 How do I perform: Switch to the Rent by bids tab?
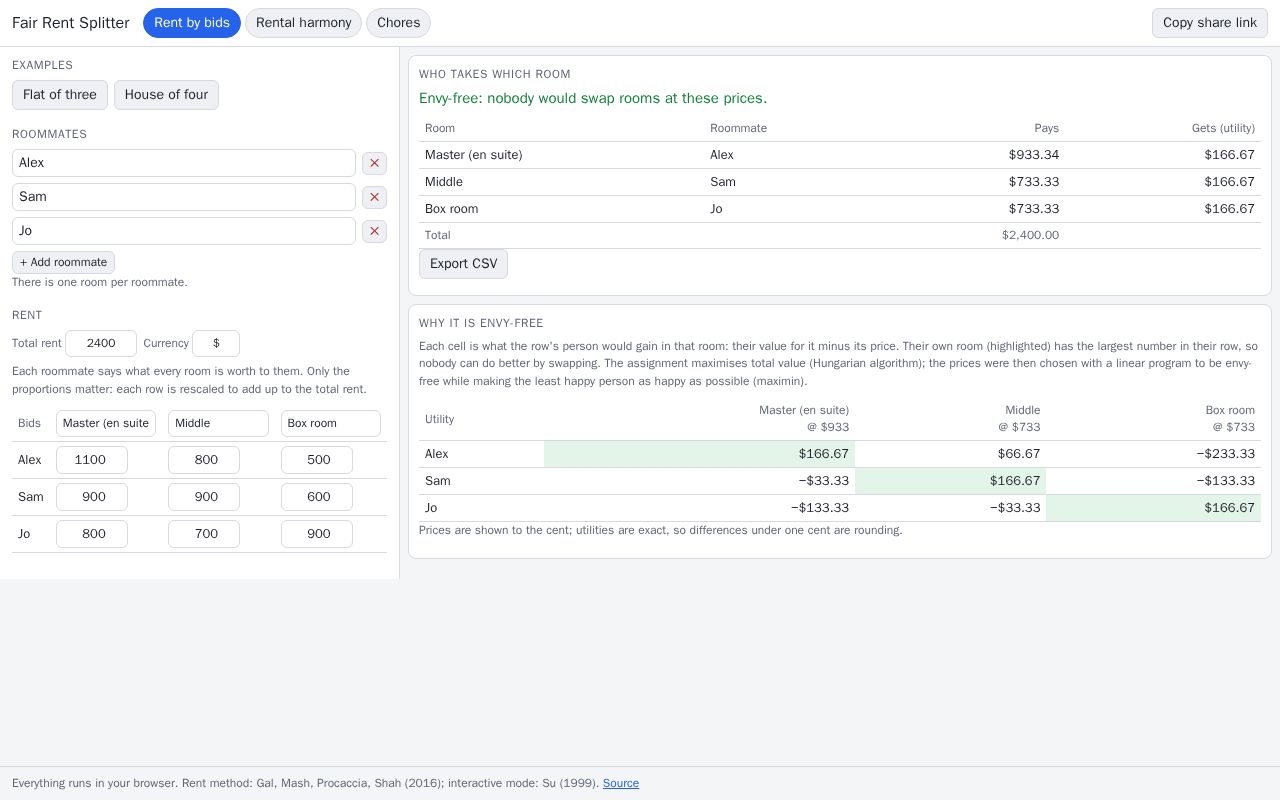pyautogui.click(x=192, y=23)
